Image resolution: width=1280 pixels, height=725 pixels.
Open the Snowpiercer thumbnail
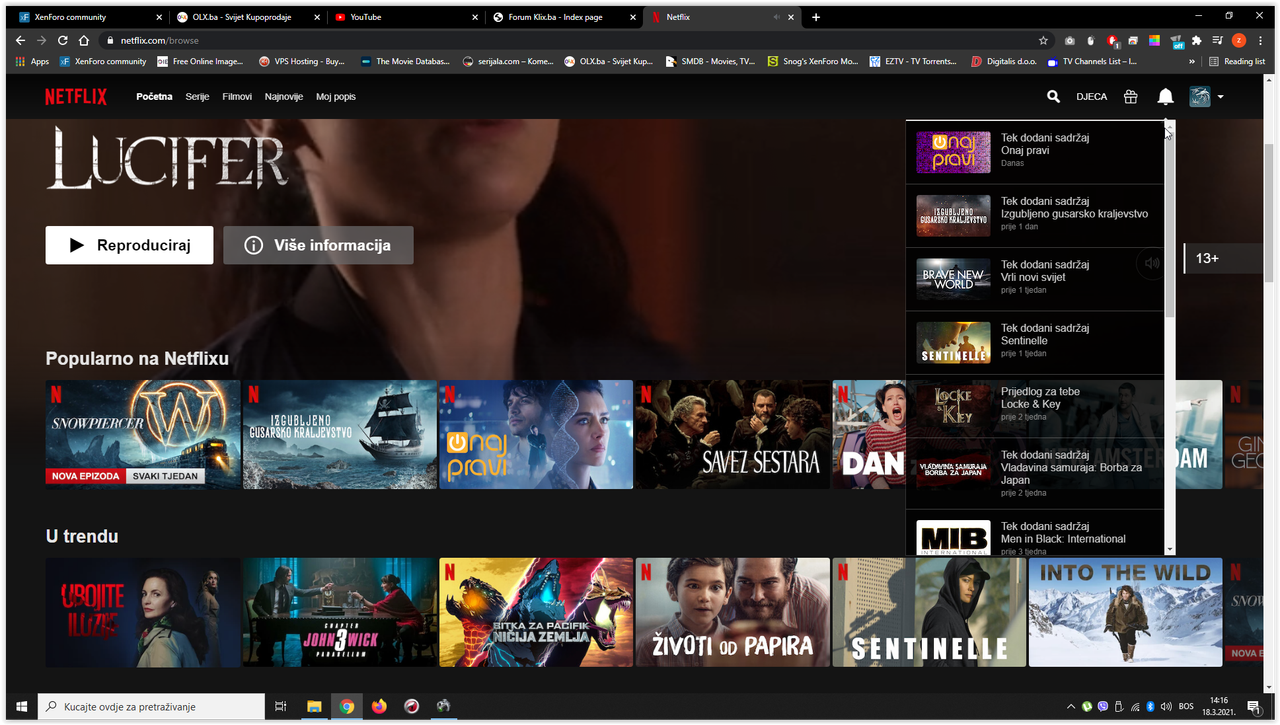143,434
